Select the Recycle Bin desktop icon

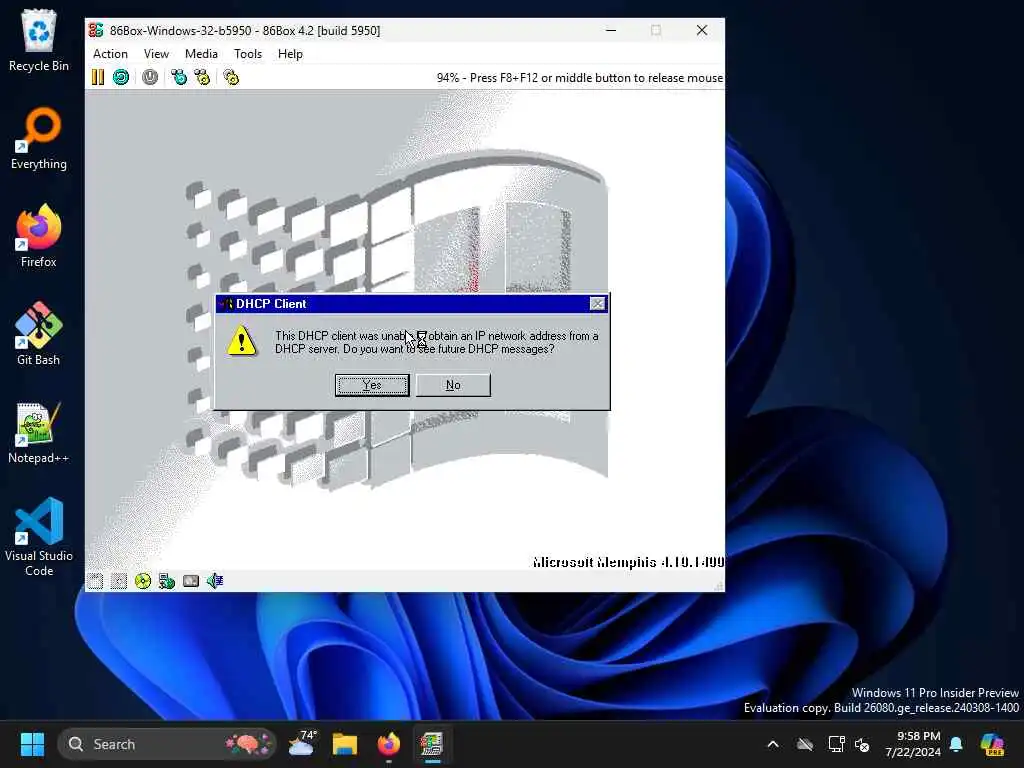point(39,40)
